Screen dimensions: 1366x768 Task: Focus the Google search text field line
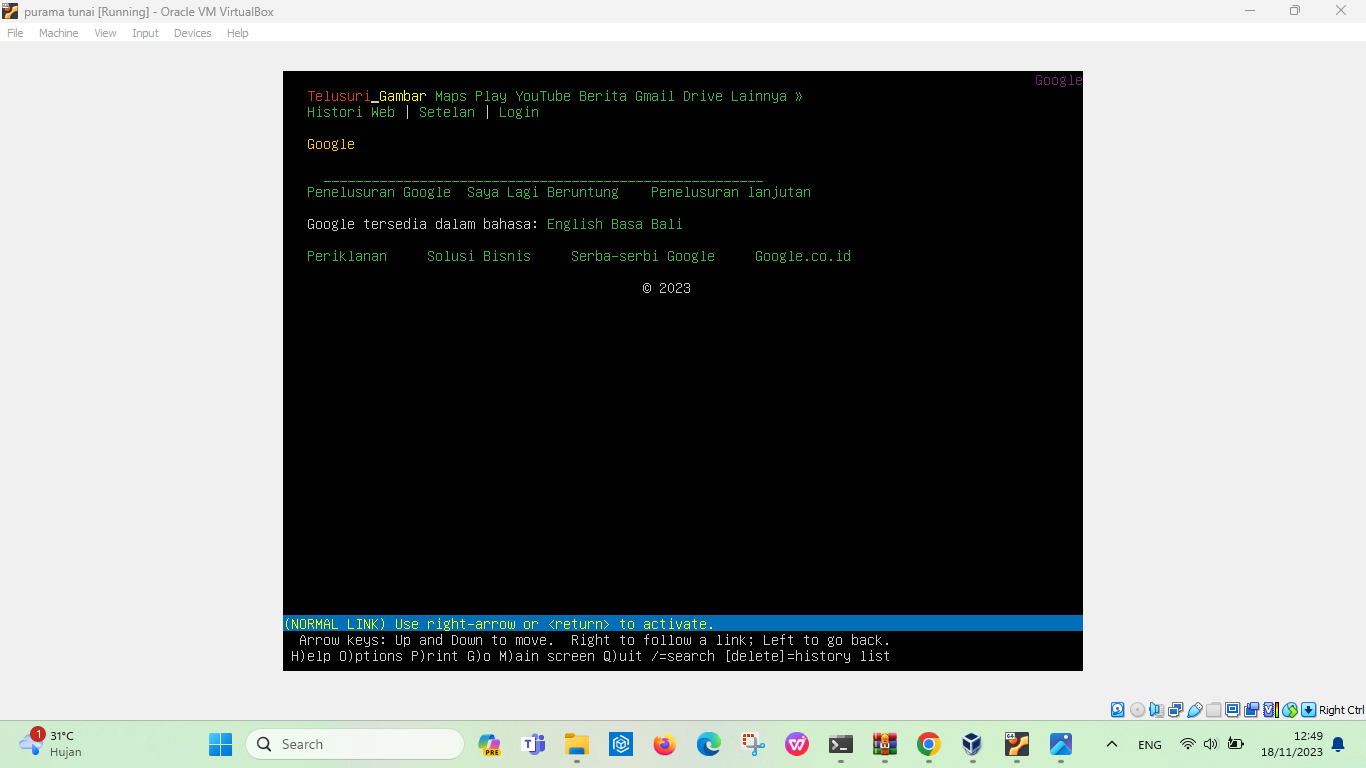coord(543,176)
